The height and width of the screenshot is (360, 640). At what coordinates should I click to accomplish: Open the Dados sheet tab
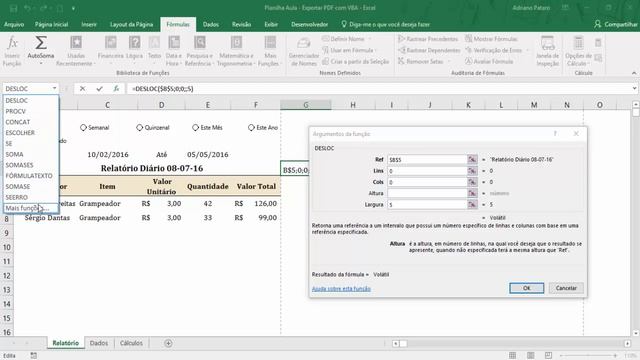point(99,343)
